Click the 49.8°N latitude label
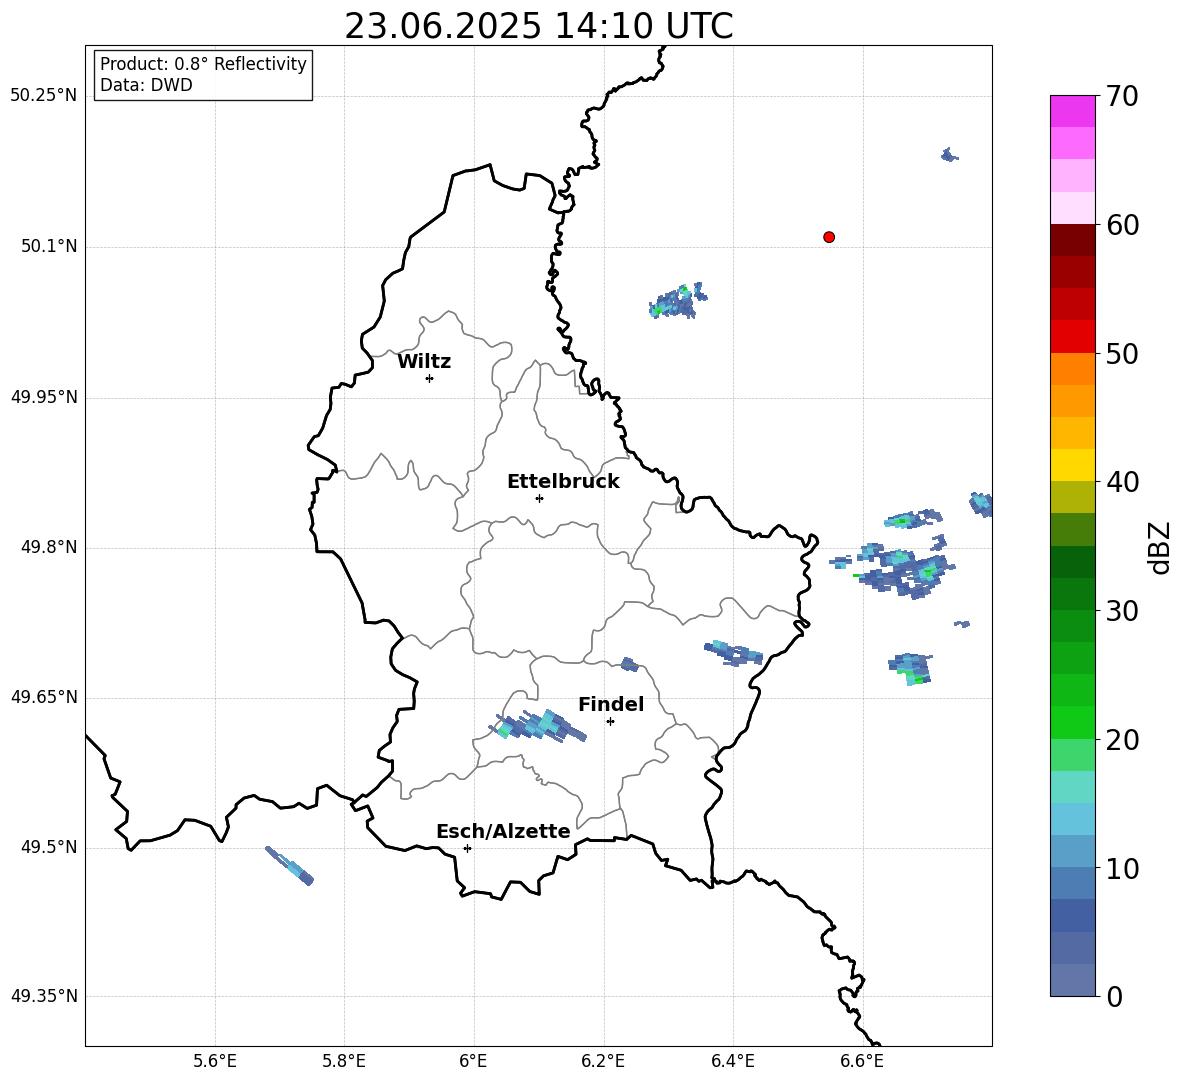This screenshot has width=1184, height=1081. (x=50, y=547)
